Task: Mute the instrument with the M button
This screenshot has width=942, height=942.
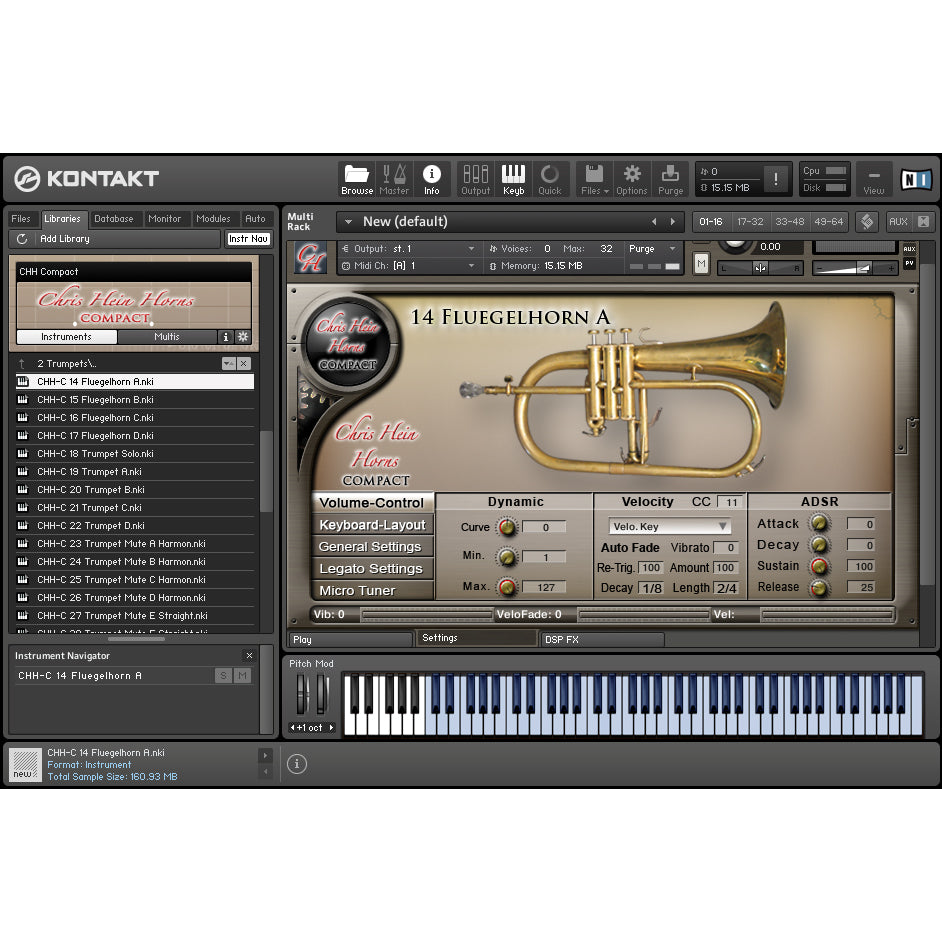Action: [701, 263]
